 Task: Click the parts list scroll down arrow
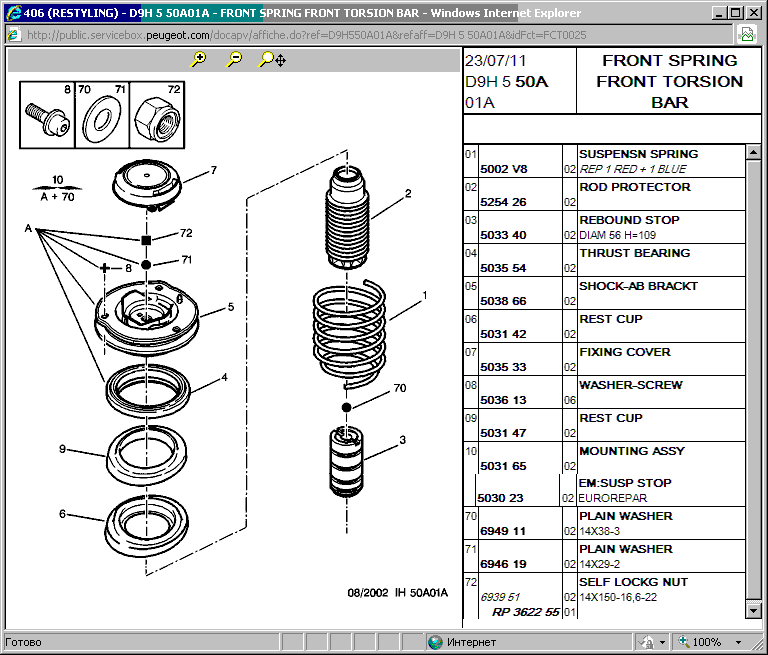[753, 611]
